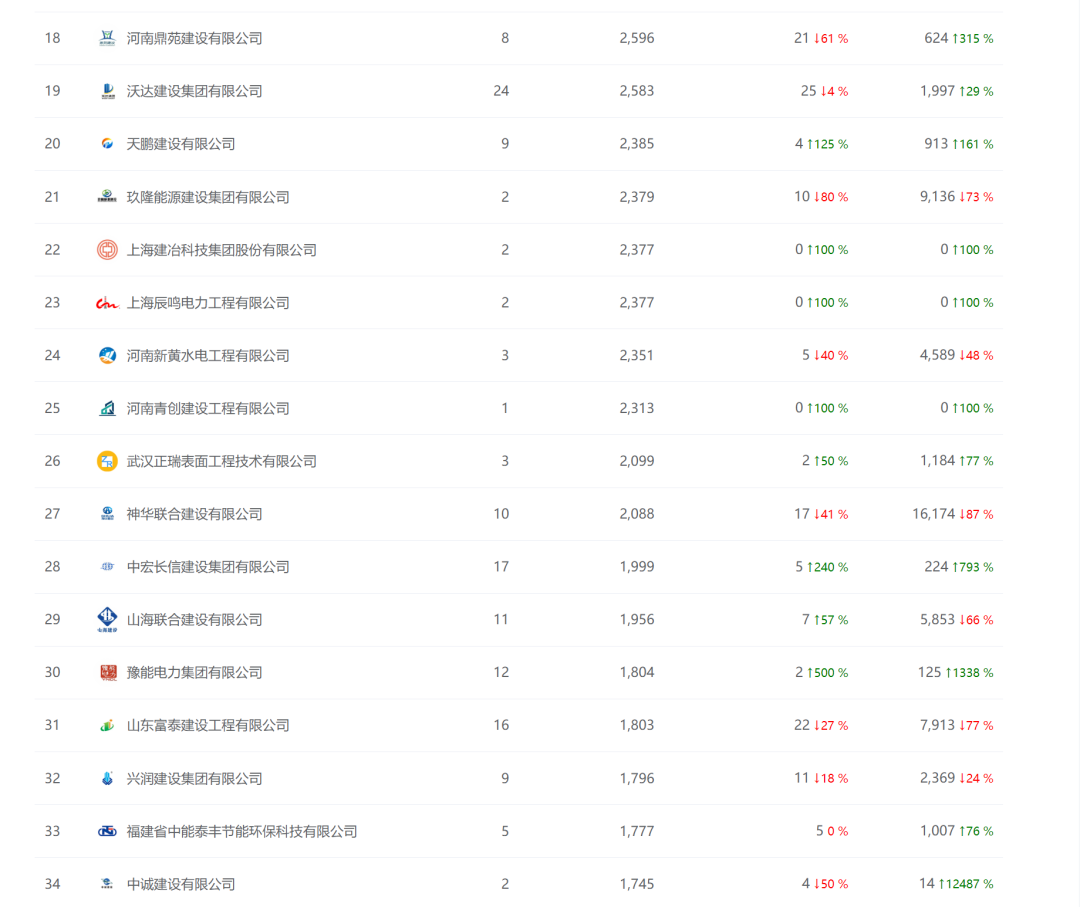Select 中宏长信建设集团有限公司 company name
This screenshot has width=1080, height=907.
[208, 567]
